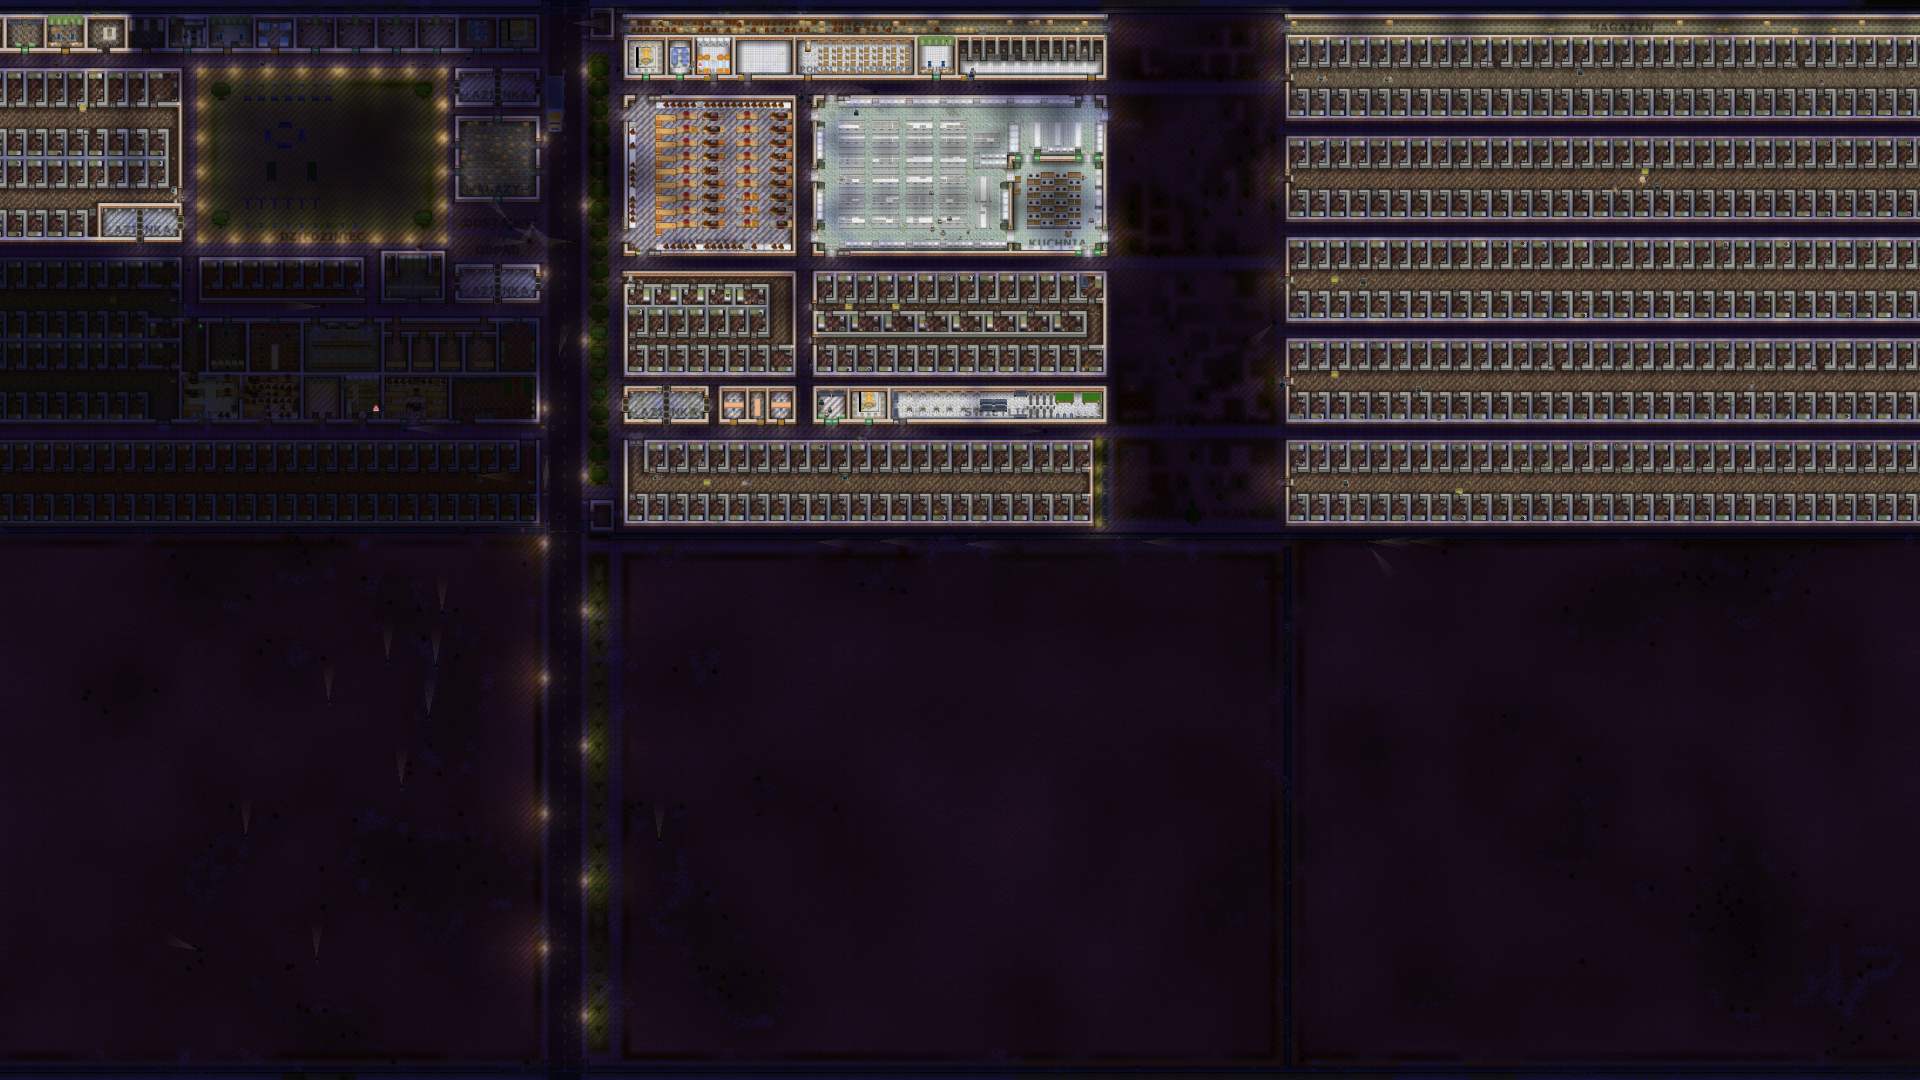Click the small office with green cabinets on top

(x=937, y=57)
